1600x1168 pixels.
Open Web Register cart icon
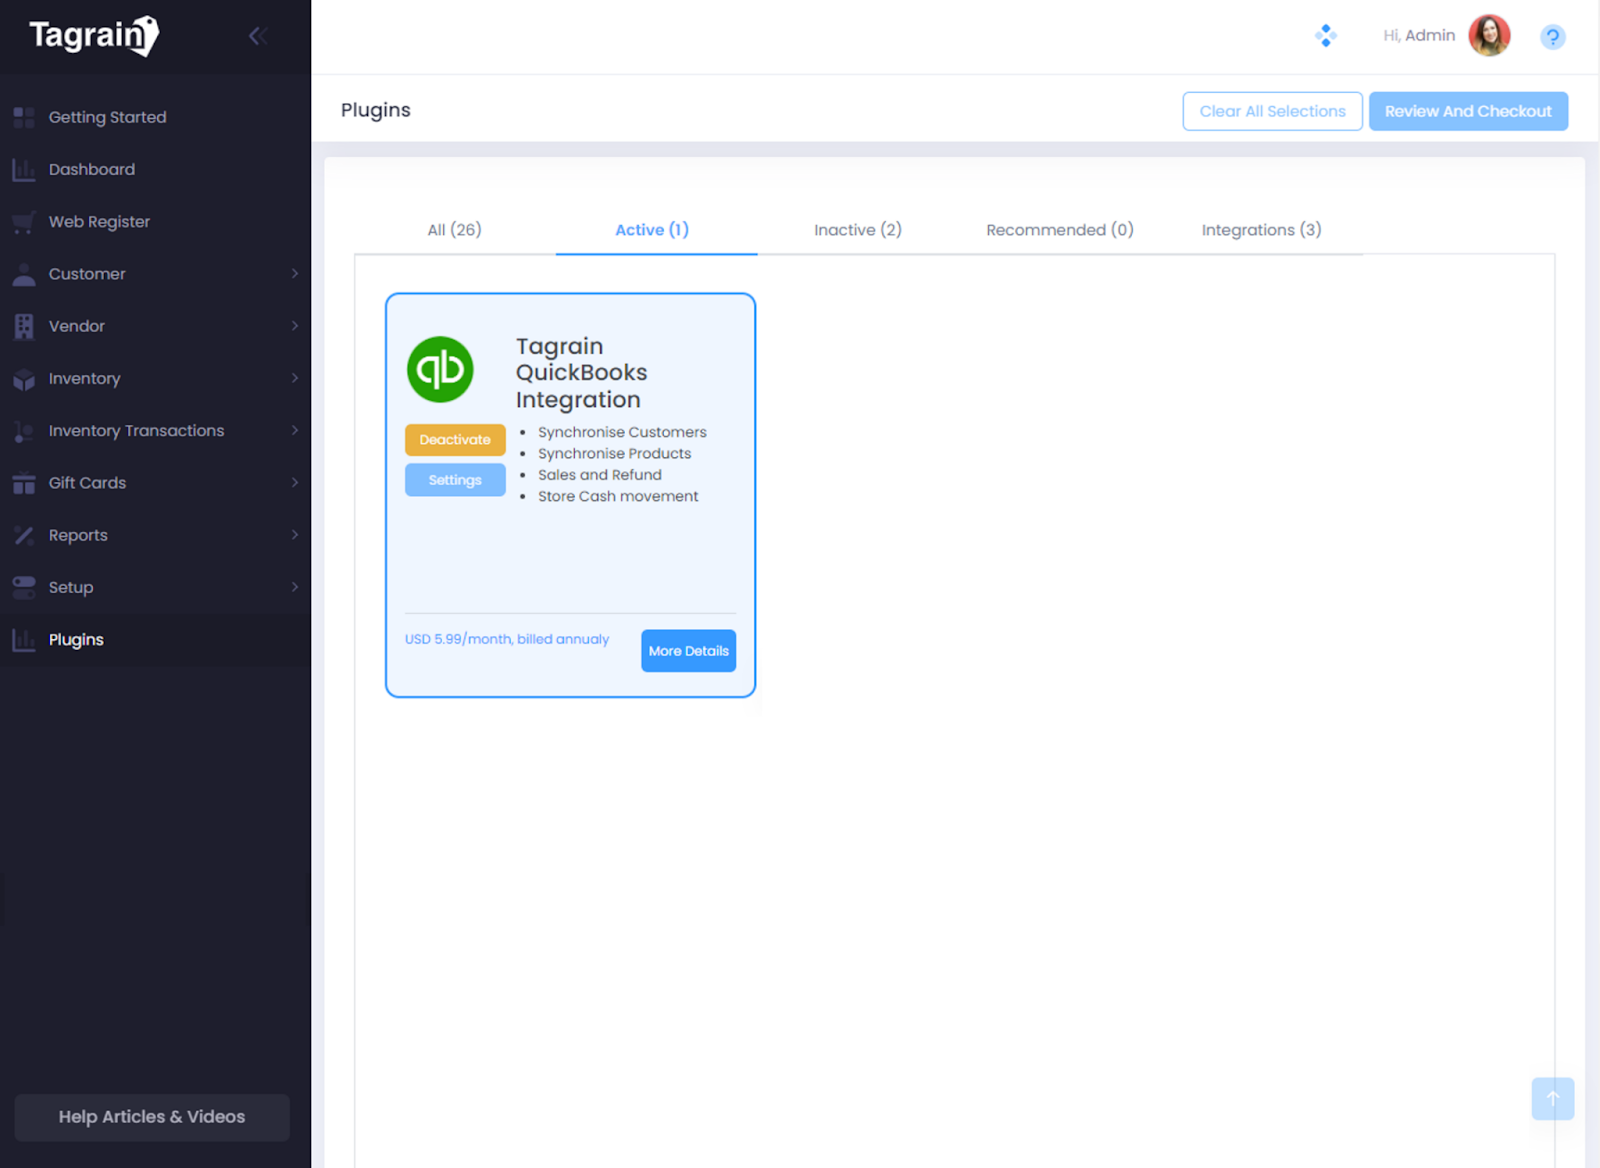[24, 222]
